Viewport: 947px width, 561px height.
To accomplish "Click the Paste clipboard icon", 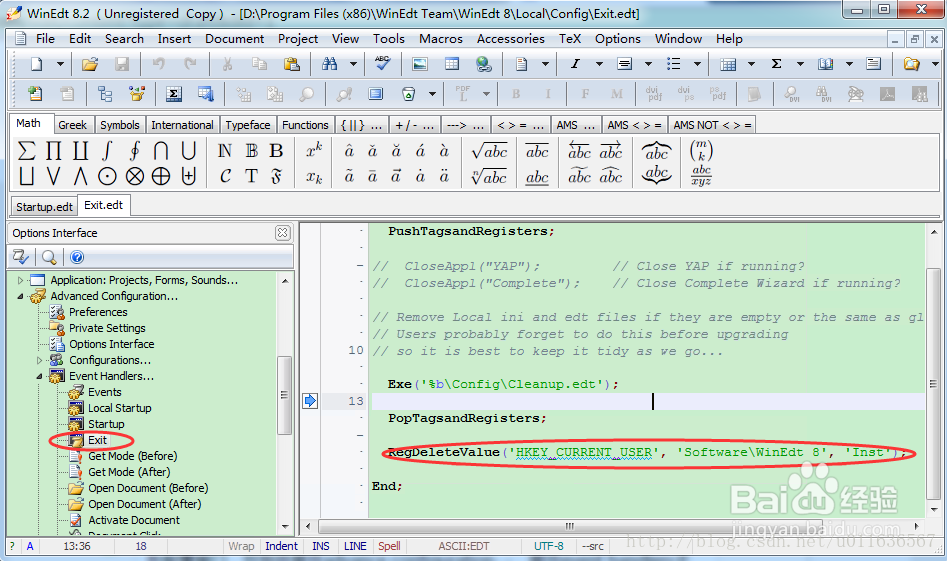I will point(292,64).
